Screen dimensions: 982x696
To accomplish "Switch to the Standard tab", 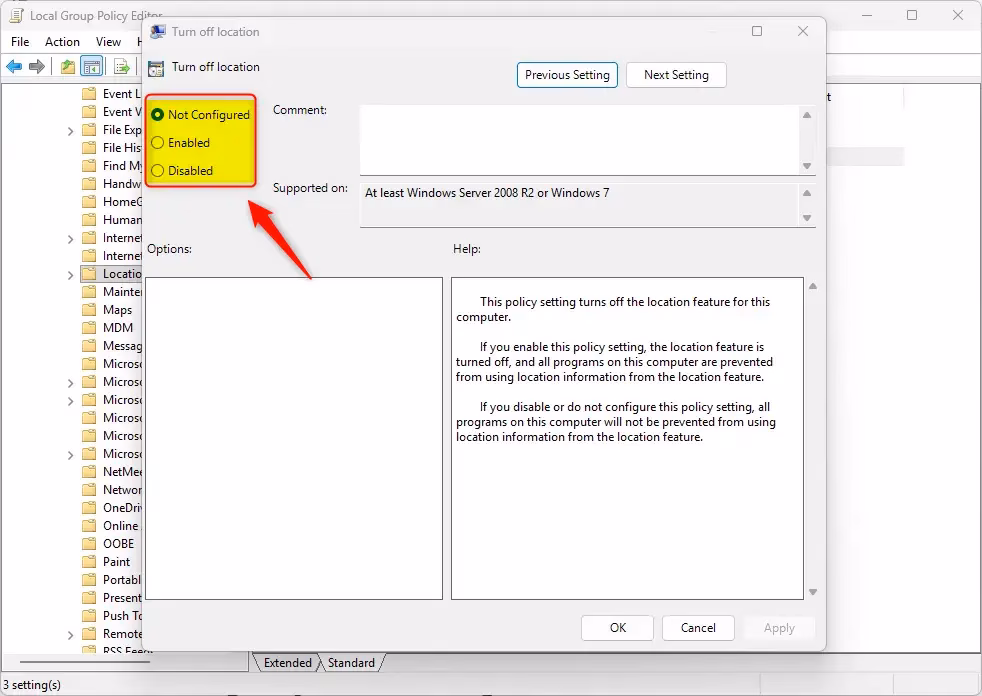I will 351,663.
